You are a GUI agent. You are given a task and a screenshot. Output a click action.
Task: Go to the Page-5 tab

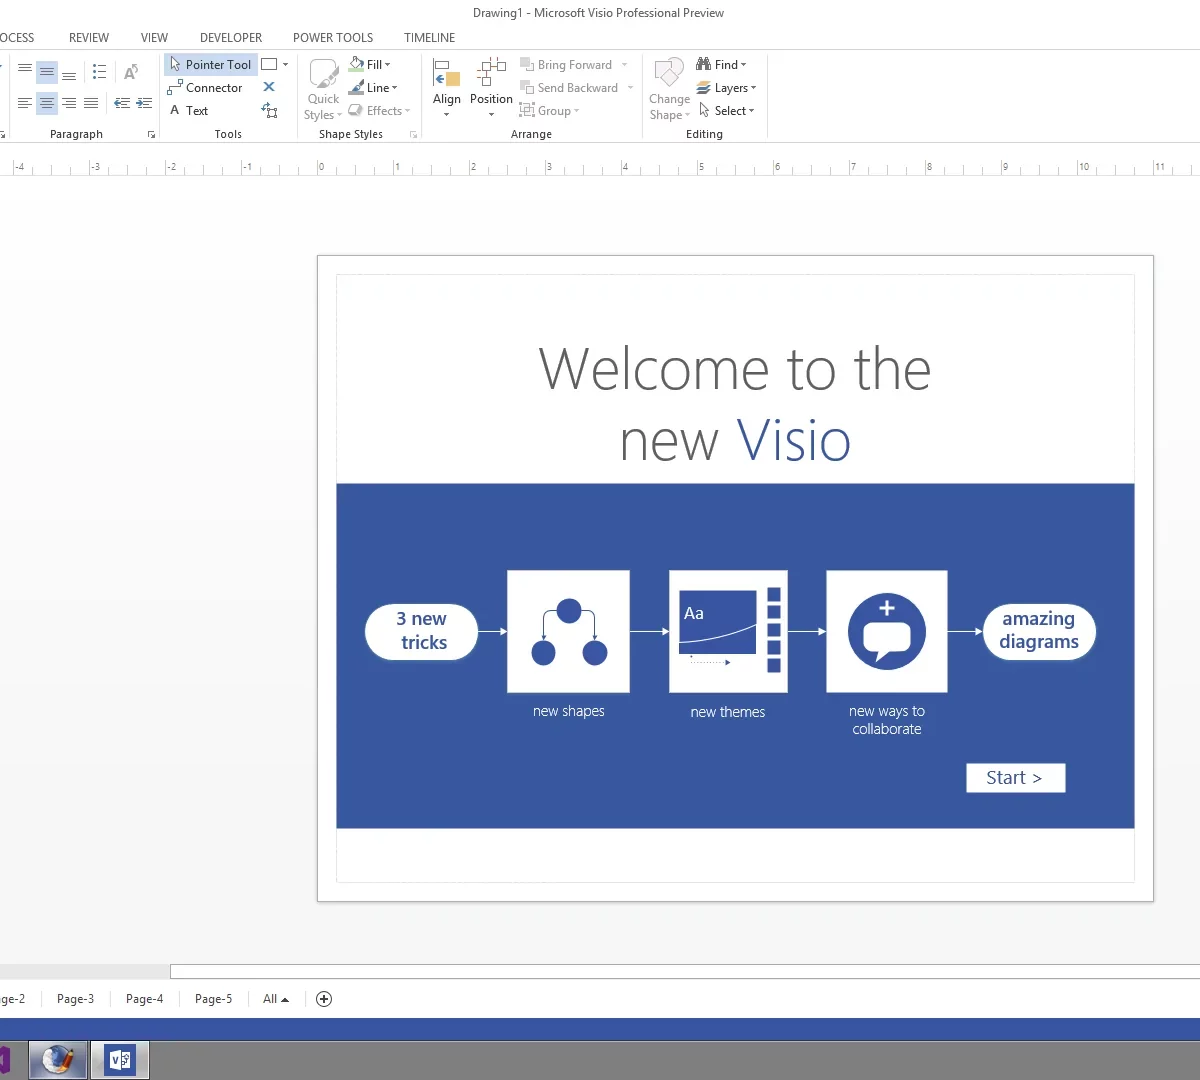click(213, 999)
